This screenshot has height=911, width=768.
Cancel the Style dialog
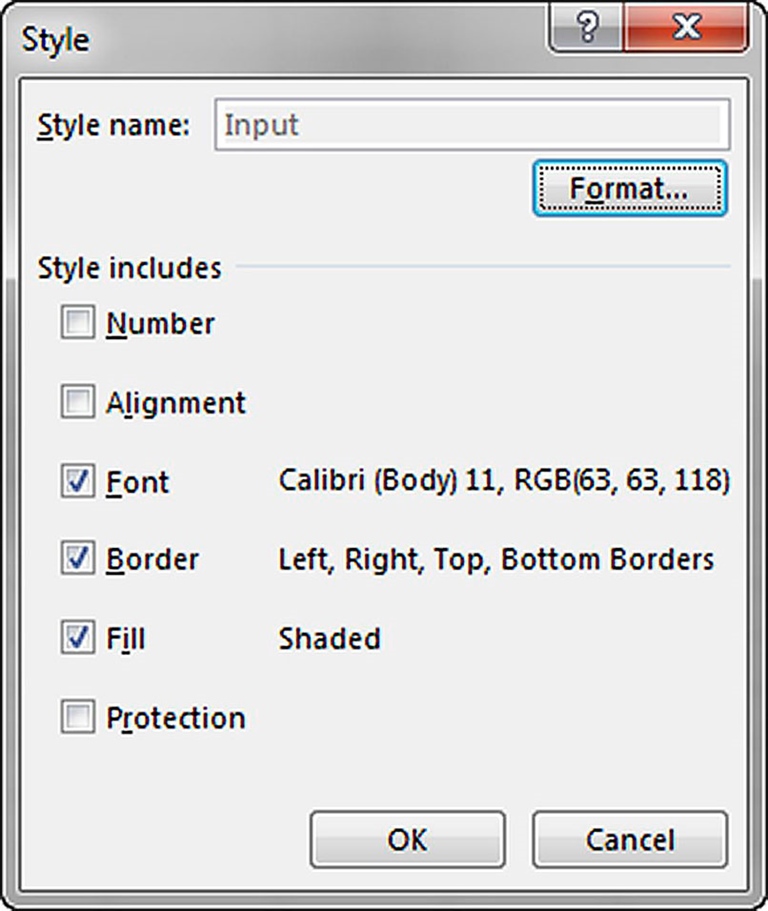[629, 840]
